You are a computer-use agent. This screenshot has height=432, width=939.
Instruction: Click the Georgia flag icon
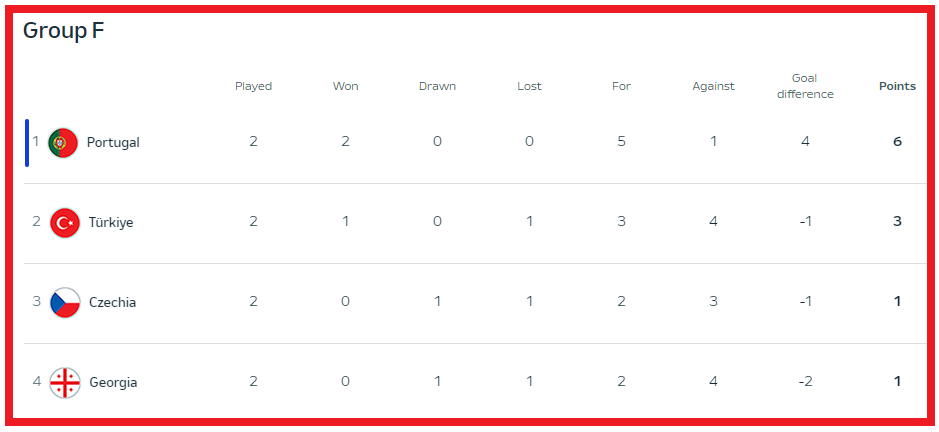point(65,382)
